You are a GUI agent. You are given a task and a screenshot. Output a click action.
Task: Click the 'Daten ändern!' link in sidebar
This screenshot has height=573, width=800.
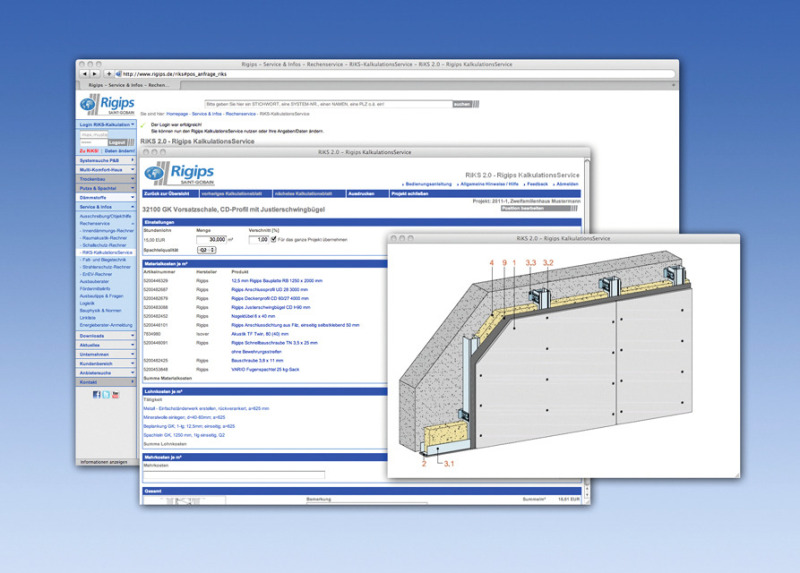(x=119, y=151)
